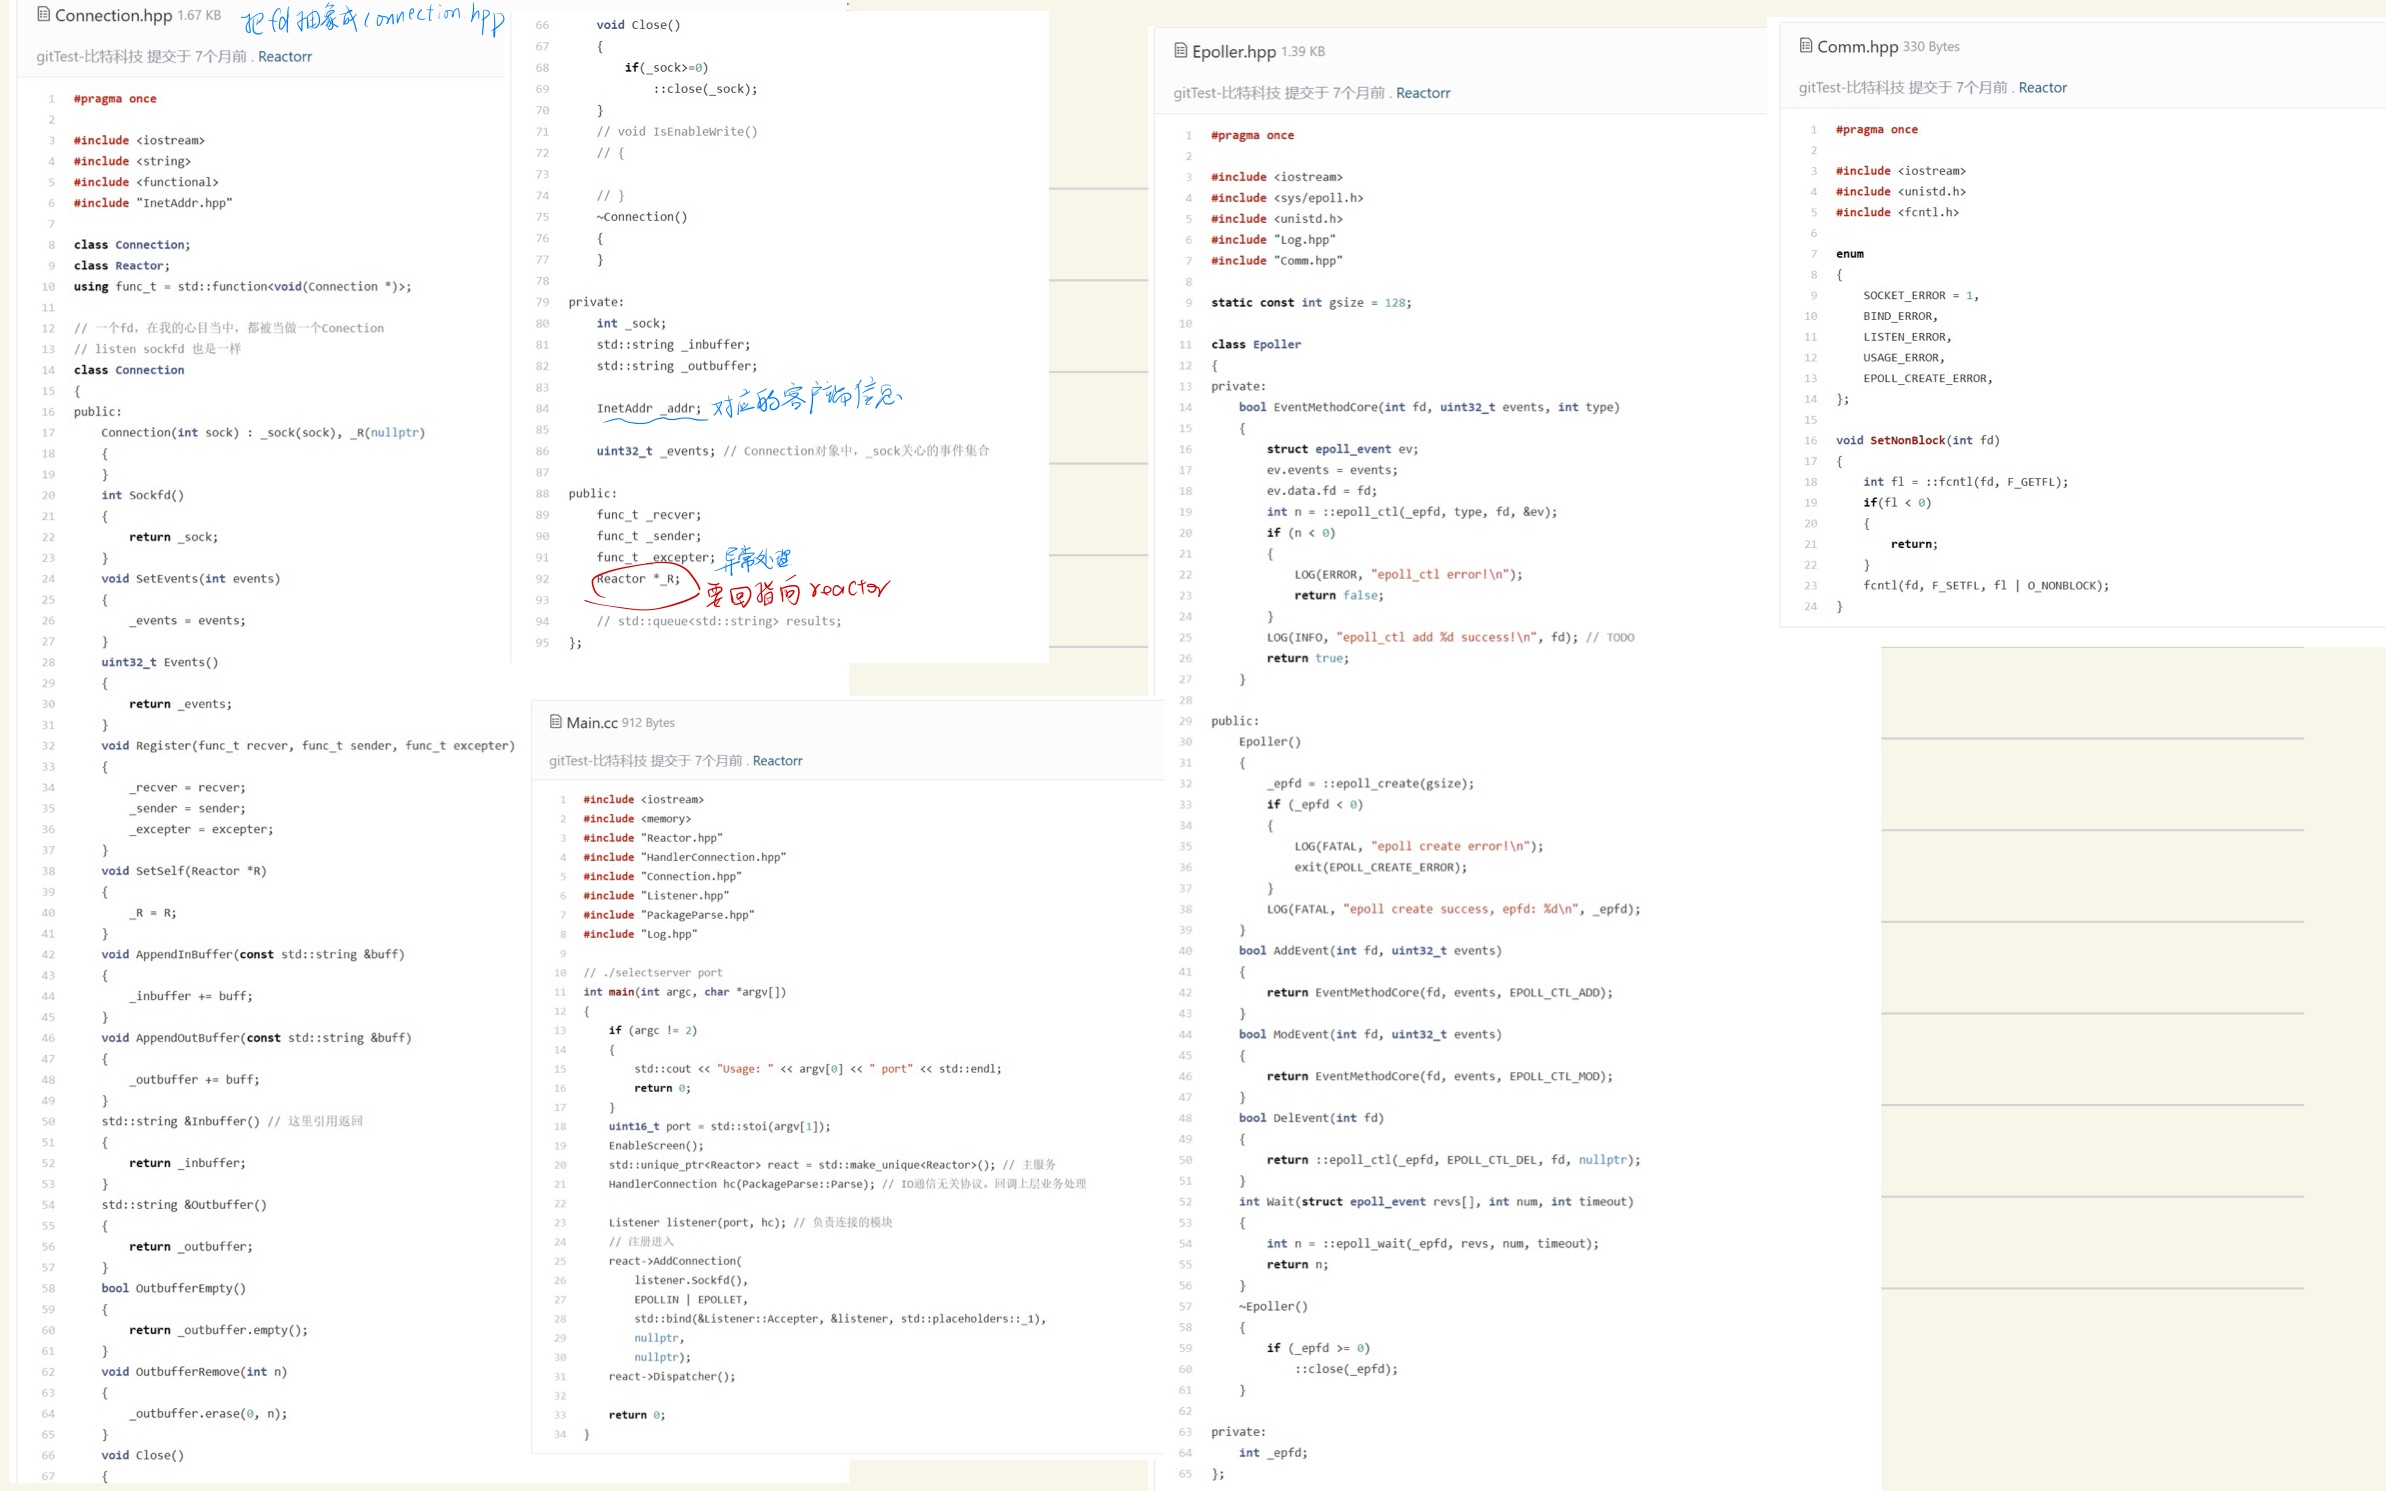Click the gitTest-比特科技 author text under Epoller.hpp
2386x1491 pixels.
click(x=1226, y=92)
